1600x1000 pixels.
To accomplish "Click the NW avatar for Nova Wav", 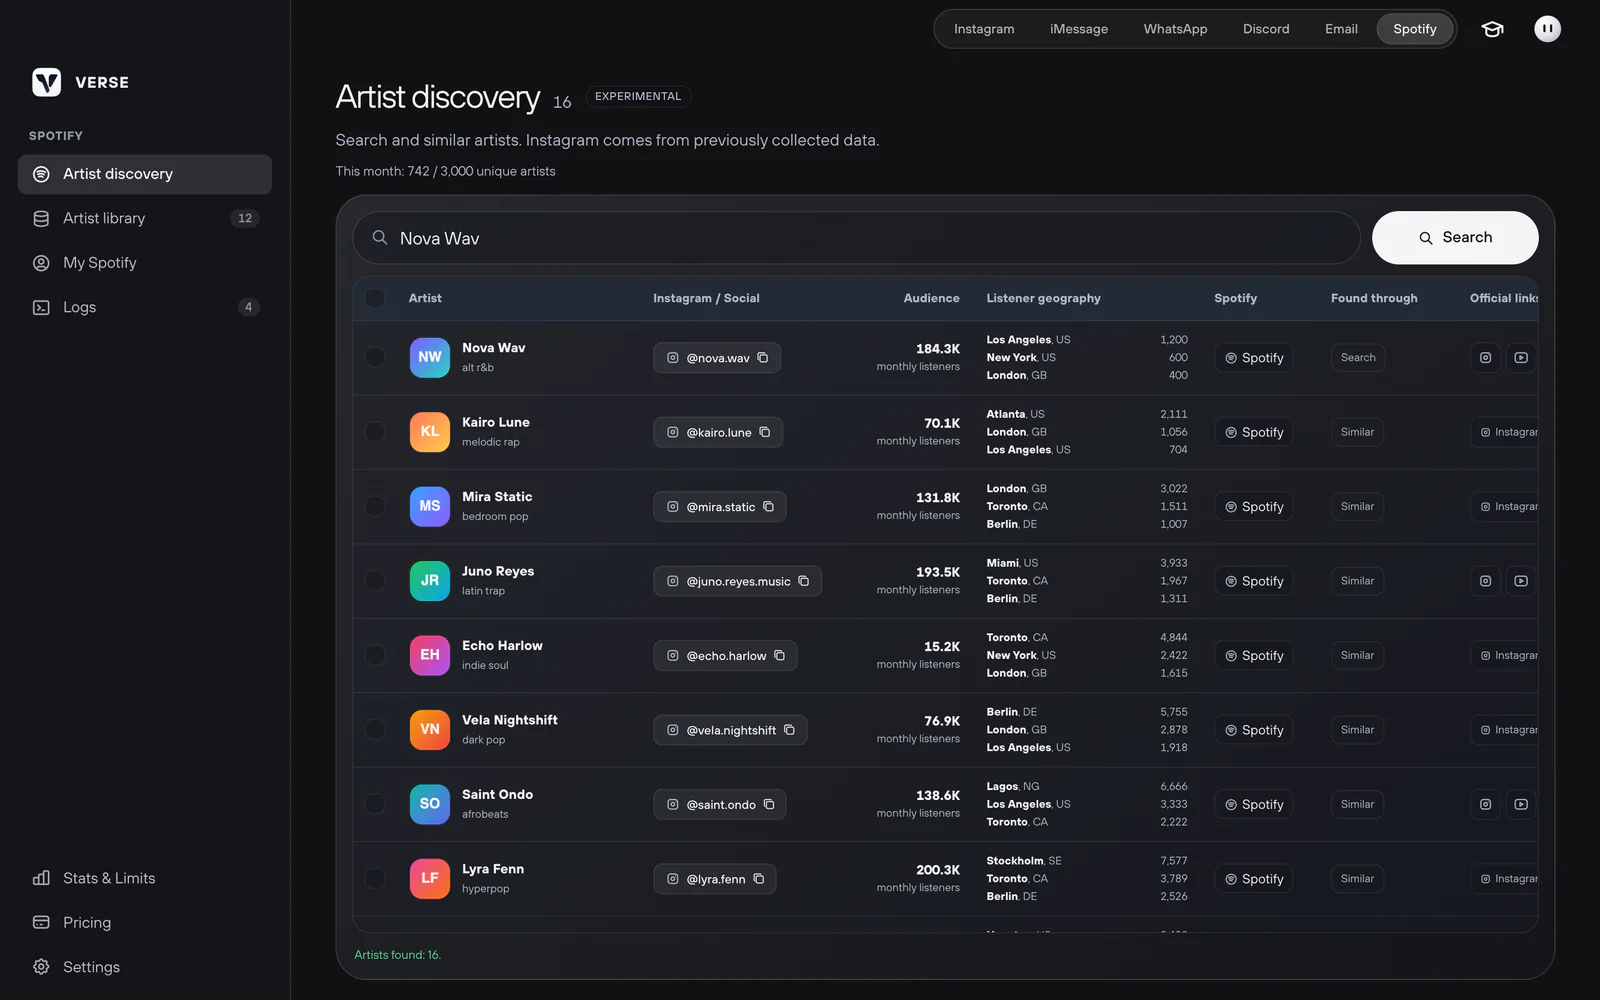I will point(430,357).
